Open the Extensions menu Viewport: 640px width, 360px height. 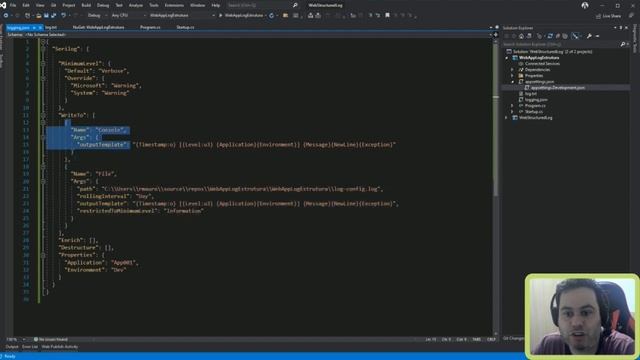click(x=174, y=5)
